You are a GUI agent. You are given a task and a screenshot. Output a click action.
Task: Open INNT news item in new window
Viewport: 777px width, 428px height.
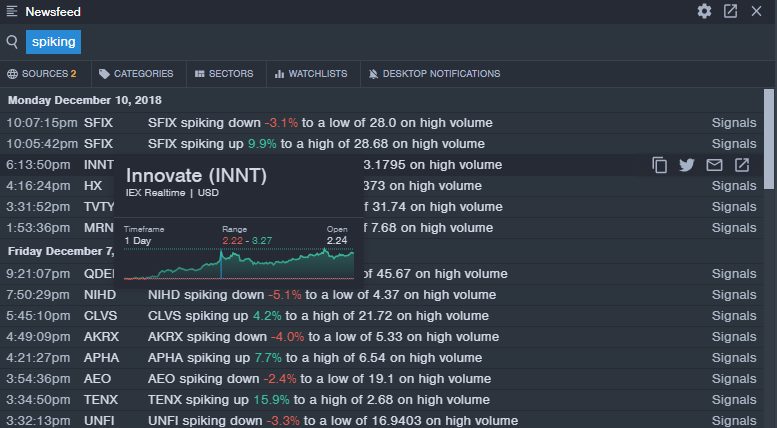tap(742, 165)
